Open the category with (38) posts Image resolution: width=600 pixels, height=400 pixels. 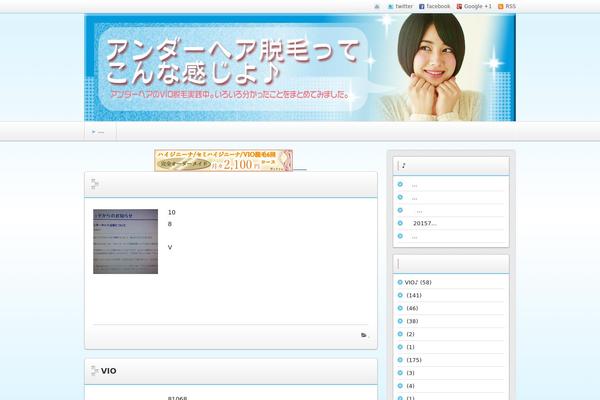click(412, 322)
